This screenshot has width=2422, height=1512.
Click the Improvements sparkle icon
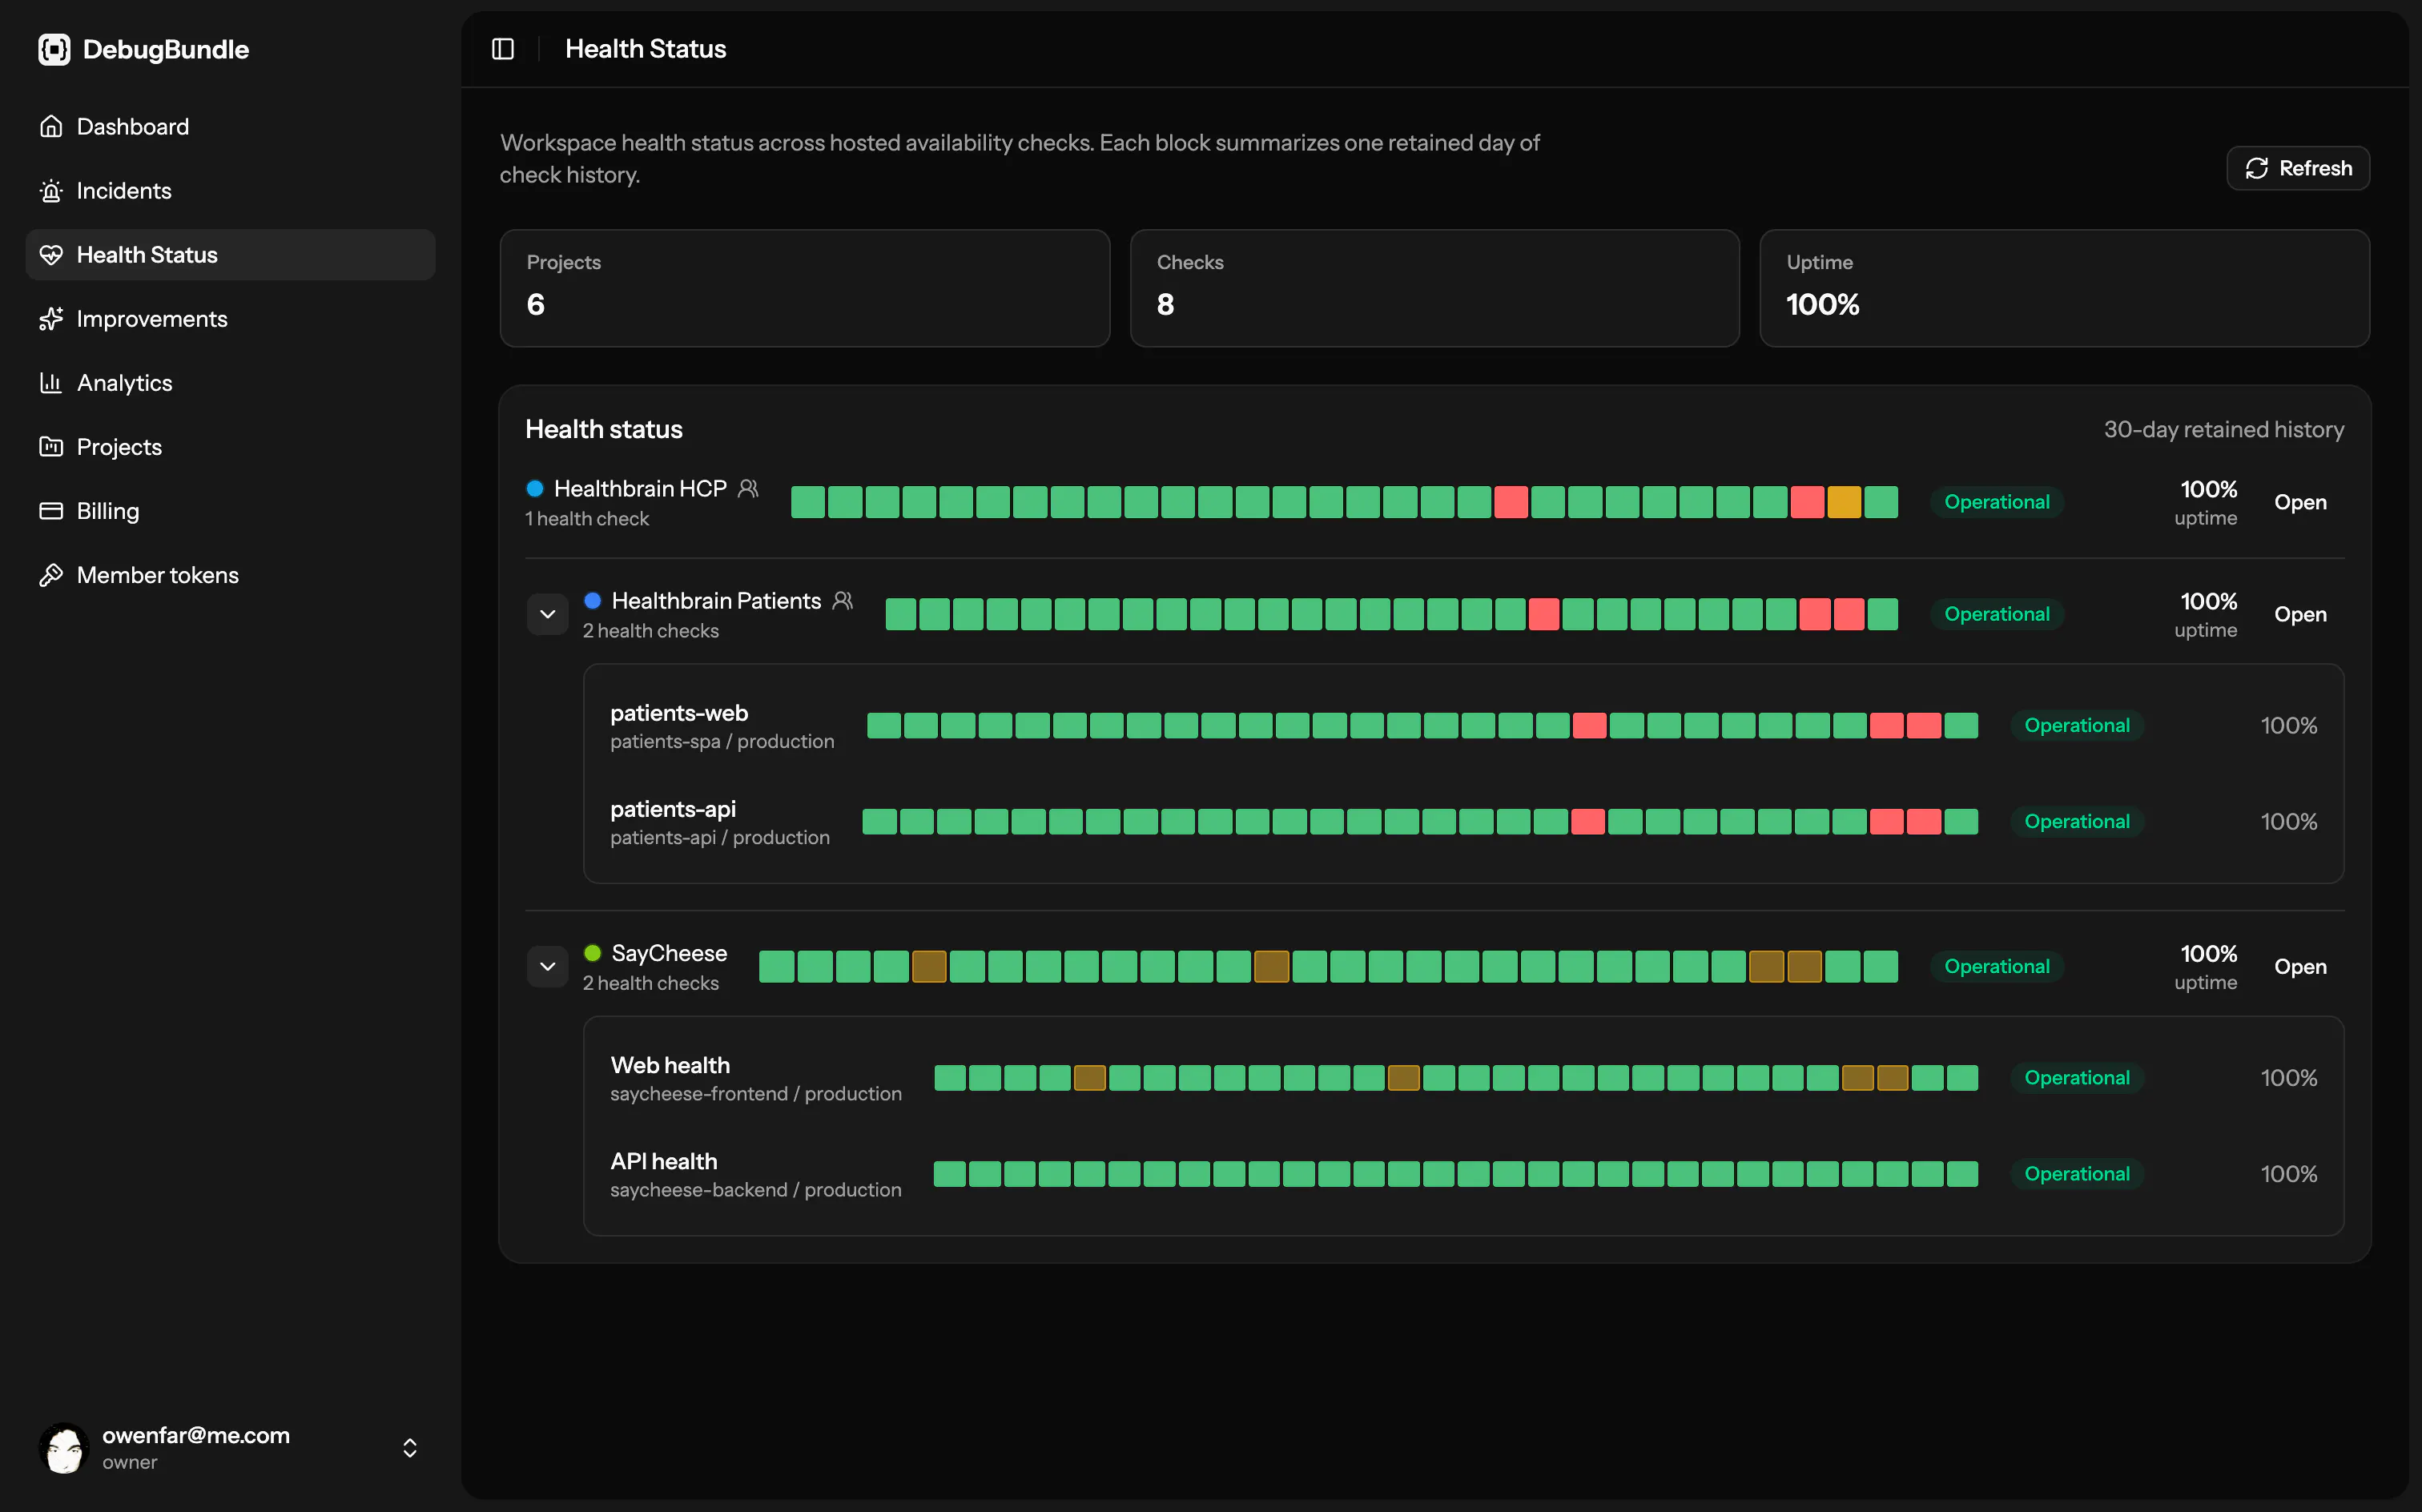click(51, 319)
